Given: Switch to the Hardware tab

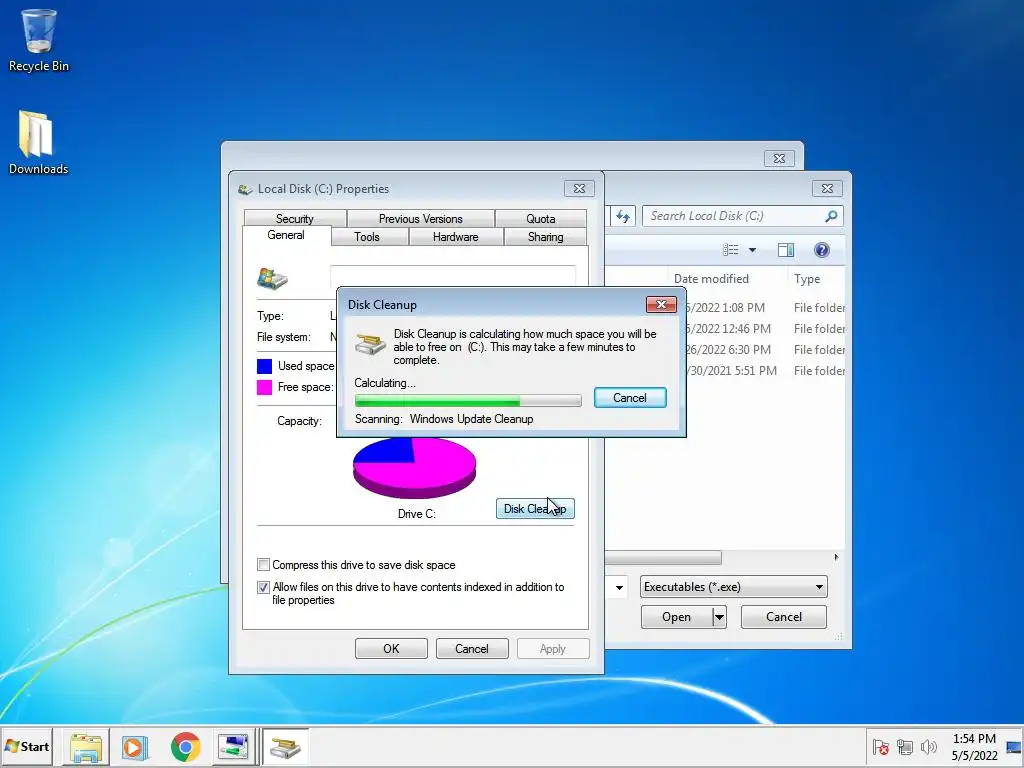Looking at the screenshot, I should [455, 237].
